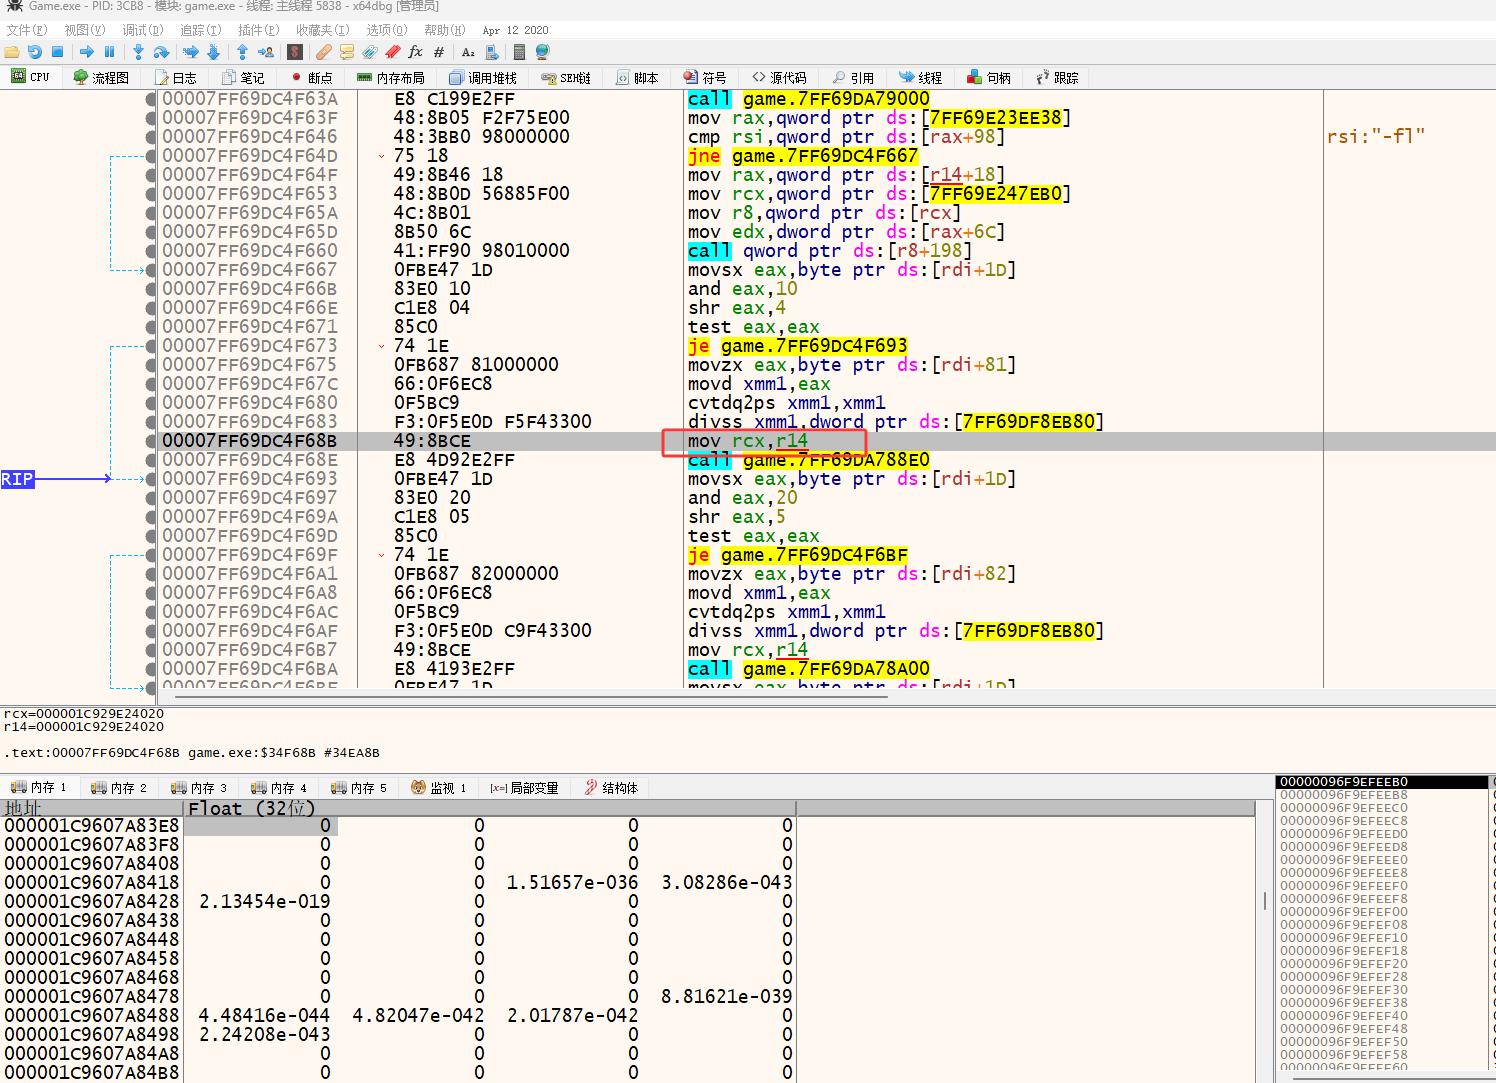The width and height of the screenshot is (1496, 1083).
Task: Show labels list icon
Action: [x=370, y=52]
